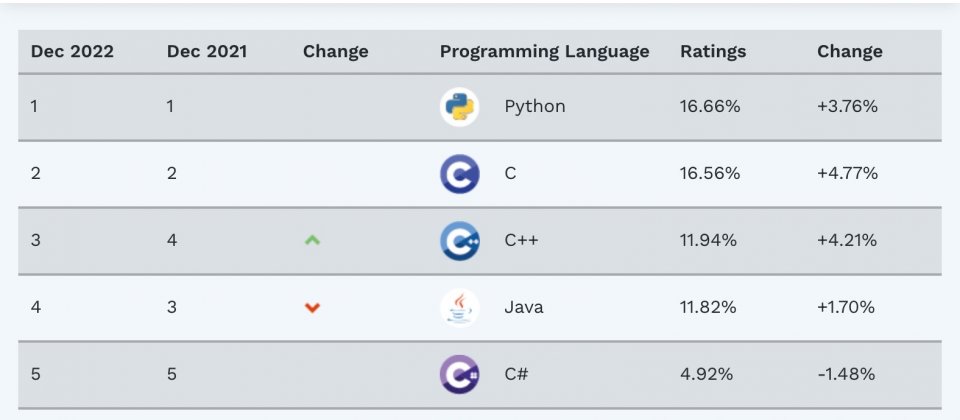Click the Python logo icon
The height and width of the screenshot is (420, 960).
click(459, 107)
